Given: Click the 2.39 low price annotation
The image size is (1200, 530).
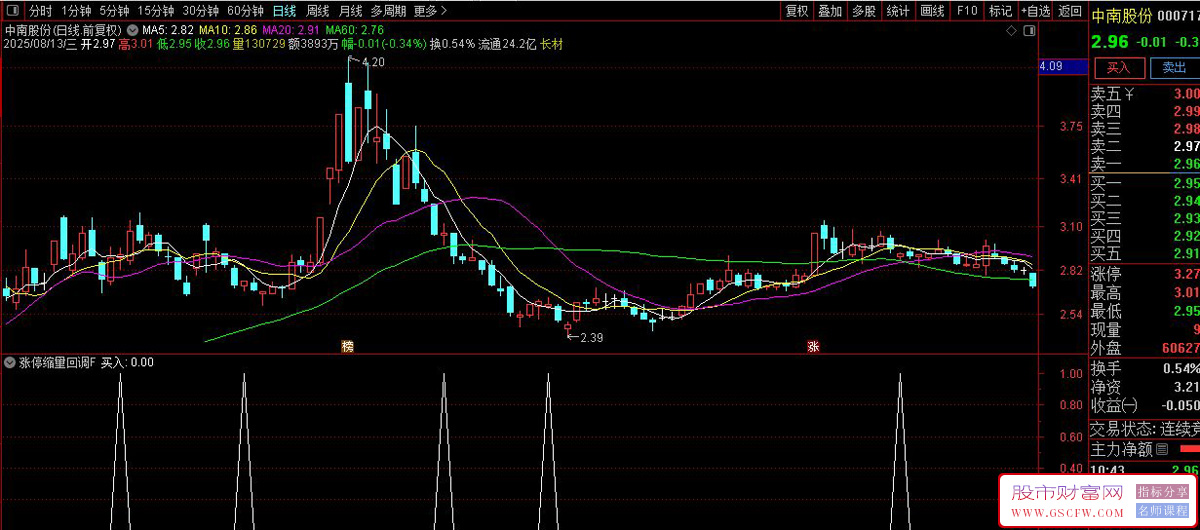Looking at the screenshot, I should (x=591, y=337).
